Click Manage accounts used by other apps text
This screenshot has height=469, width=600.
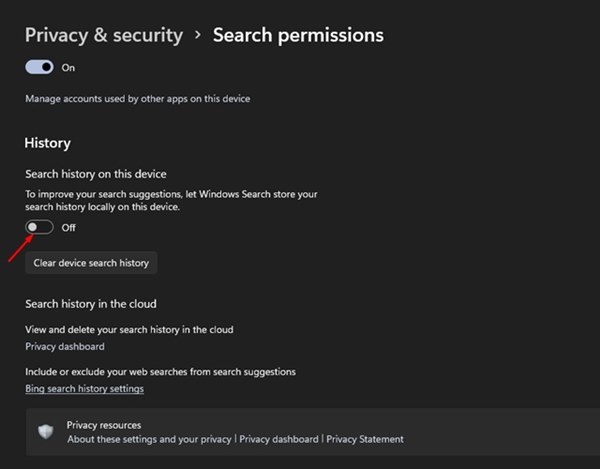[137, 98]
